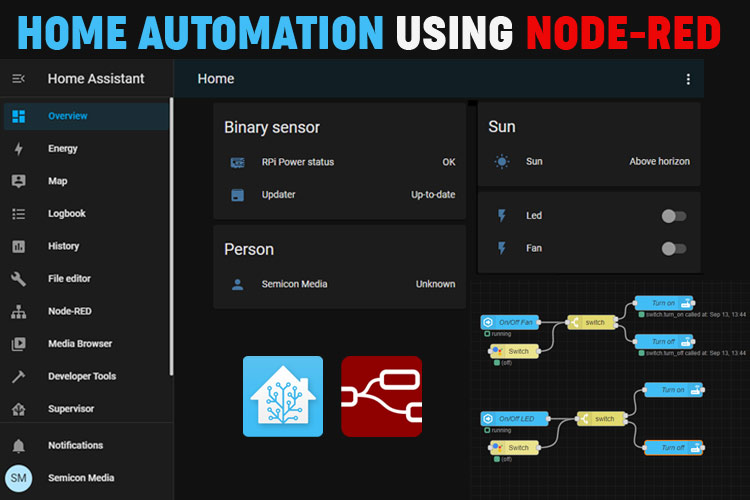Open Node-RED from the sidebar
750x500 pixels.
(86, 311)
